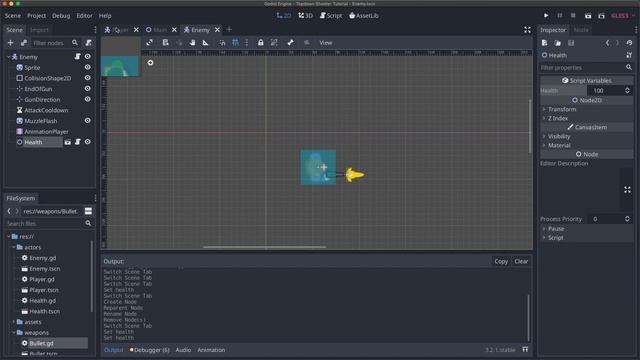The image size is (640, 360).
Task: Pause the running scene
Action: pos(560,16)
